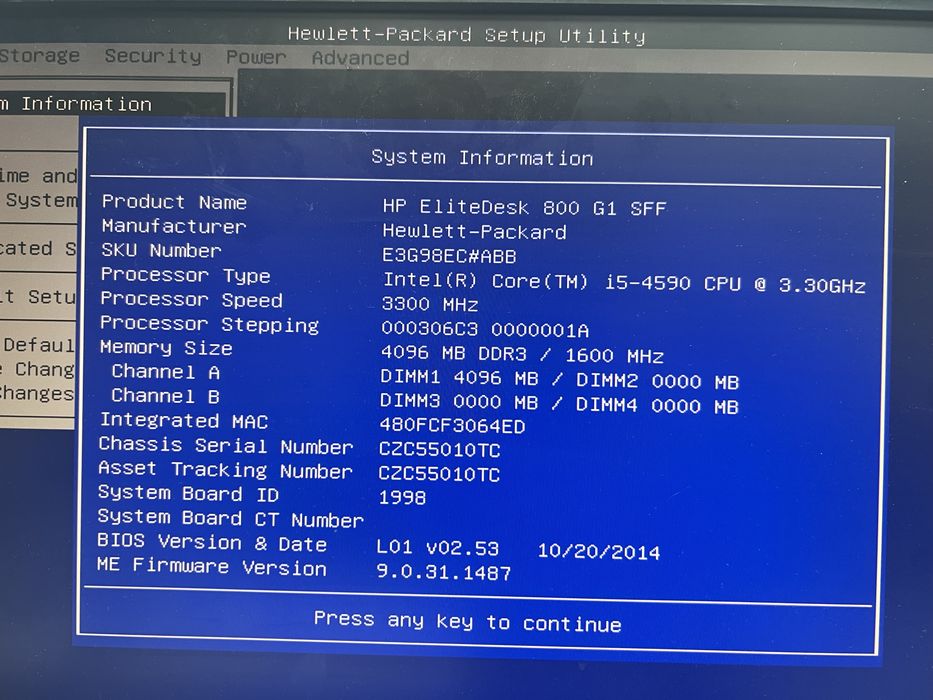Screen dimensions: 933x700
Task: Click the stepping value 000306C3 0000001A
Action: click(485, 329)
